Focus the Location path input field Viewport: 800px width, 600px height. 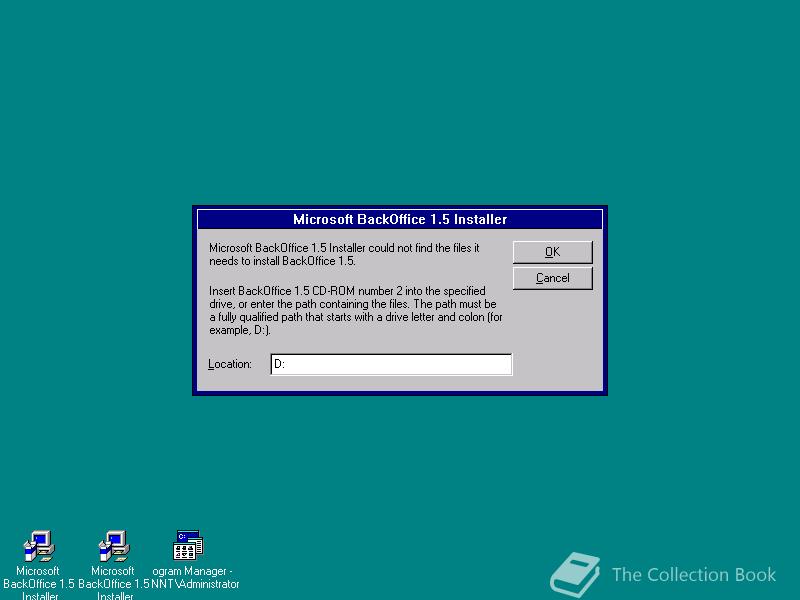(x=391, y=364)
